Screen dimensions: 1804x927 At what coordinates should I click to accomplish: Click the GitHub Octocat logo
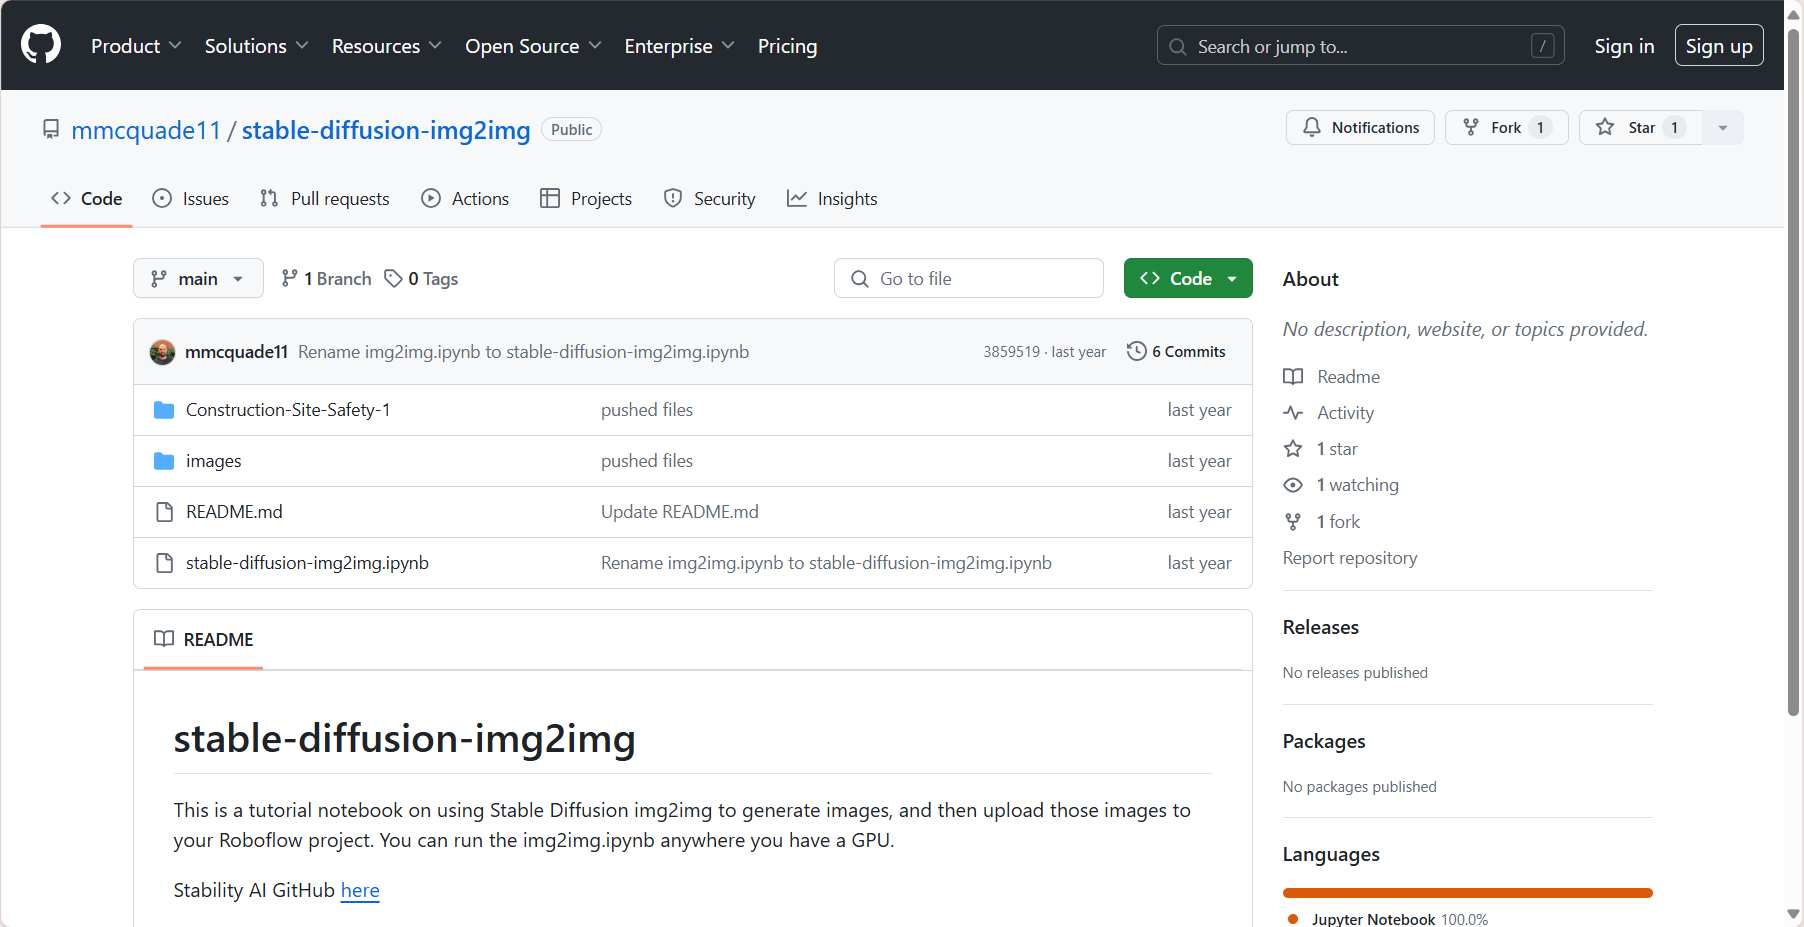point(41,45)
